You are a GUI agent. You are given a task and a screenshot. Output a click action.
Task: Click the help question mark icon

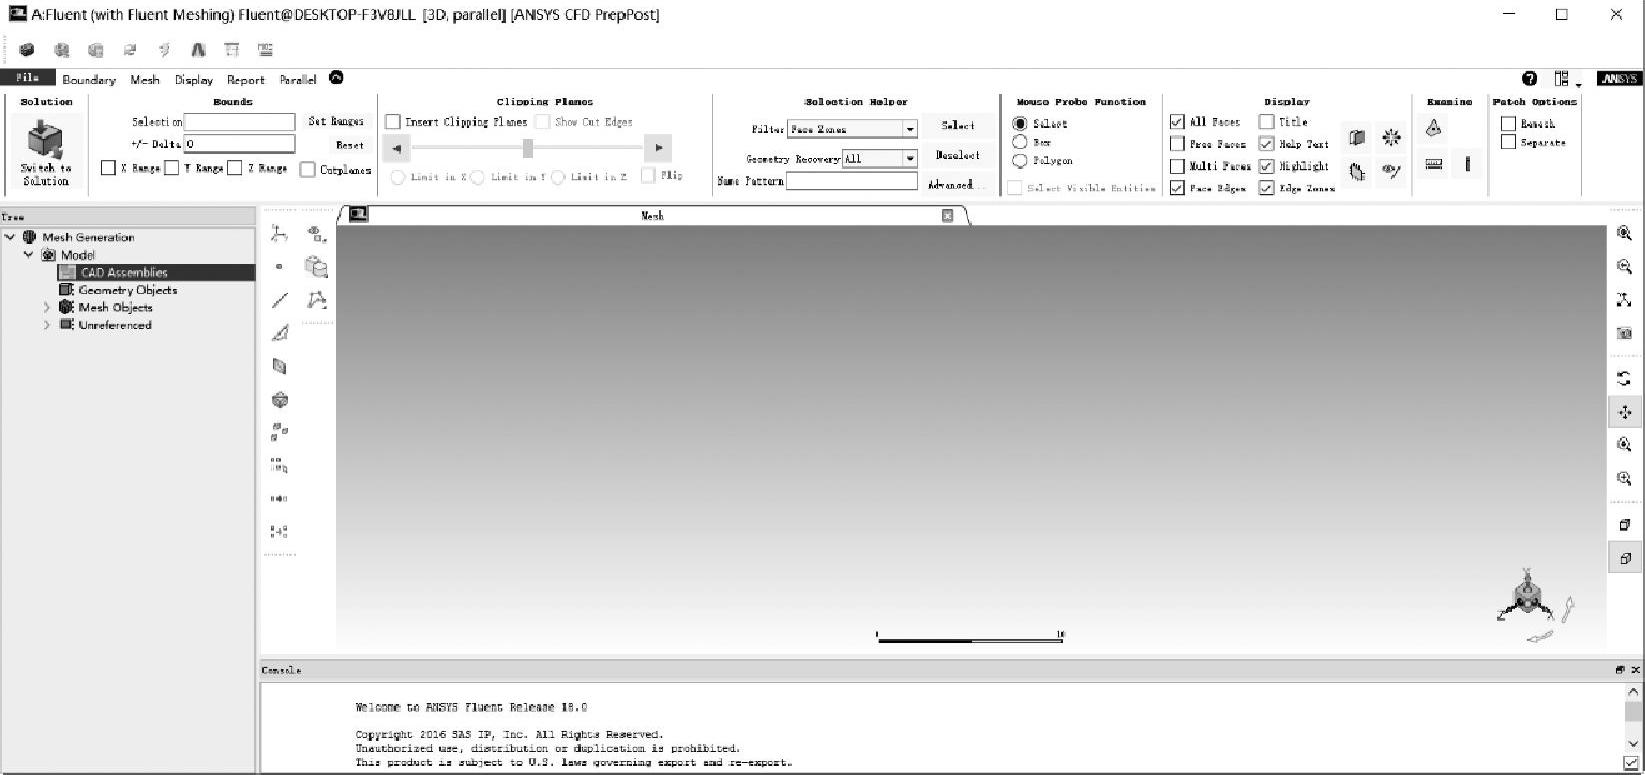point(1529,79)
